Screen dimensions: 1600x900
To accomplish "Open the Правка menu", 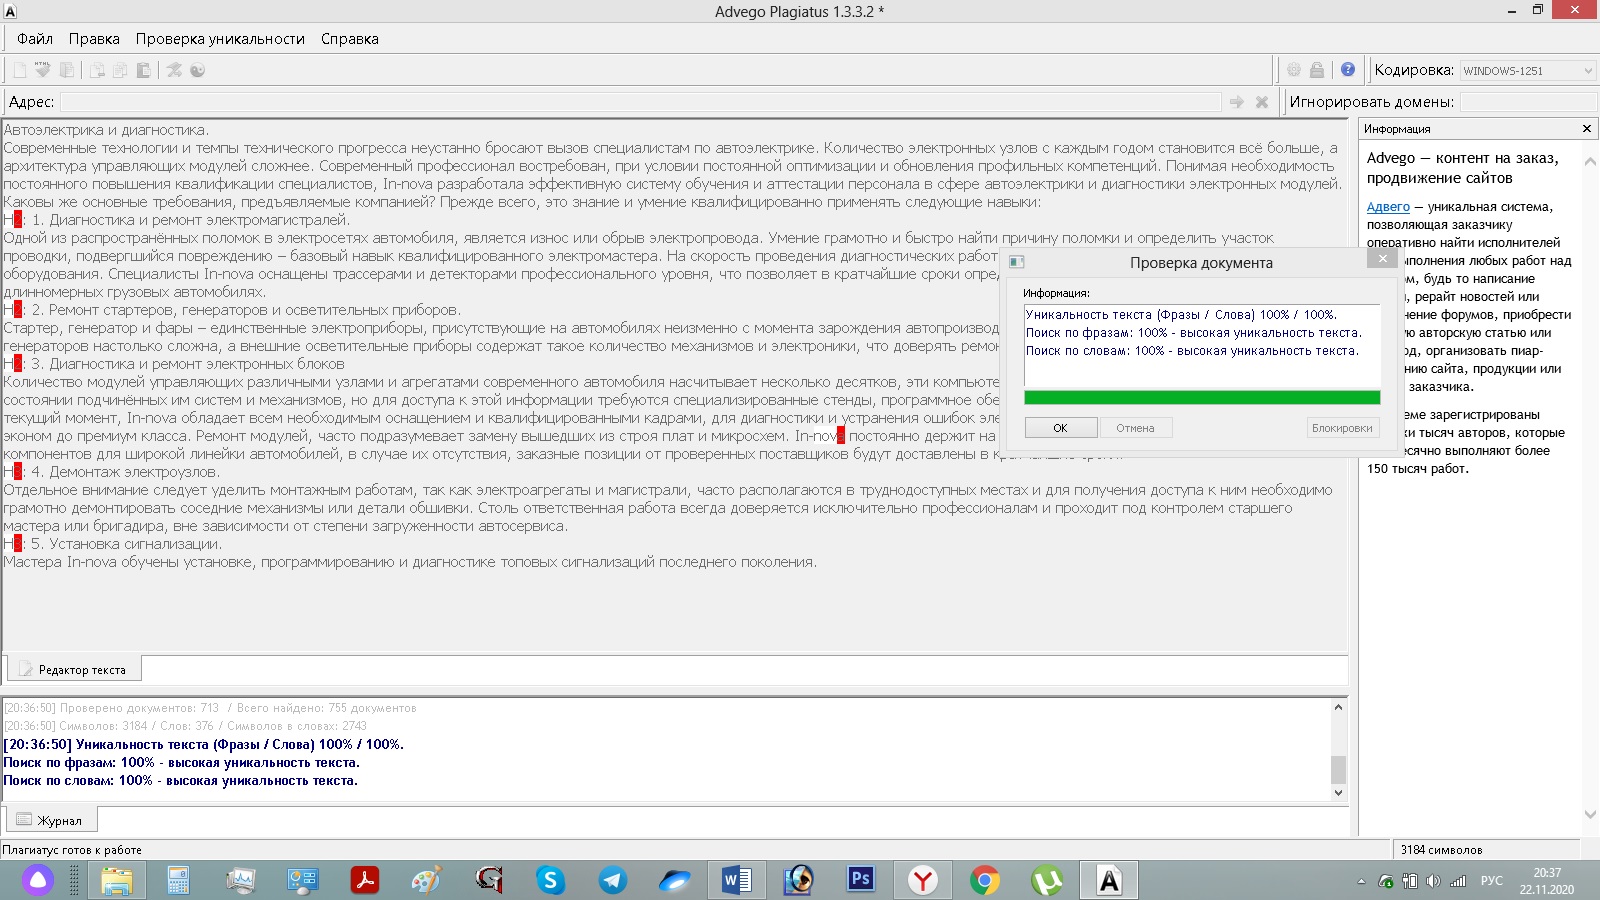I will click(x=94, y=39).
